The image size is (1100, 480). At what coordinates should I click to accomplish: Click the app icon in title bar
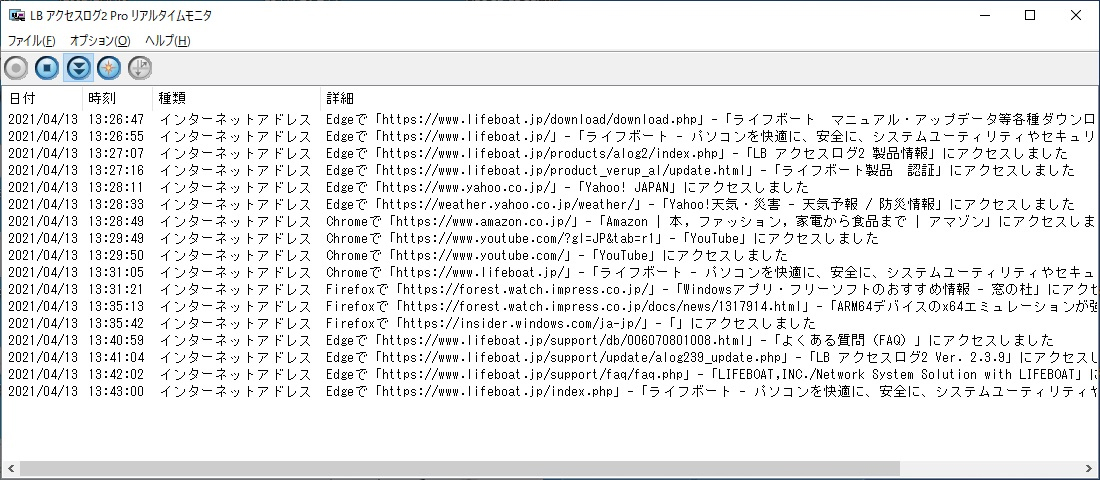(x=15, y=15)
